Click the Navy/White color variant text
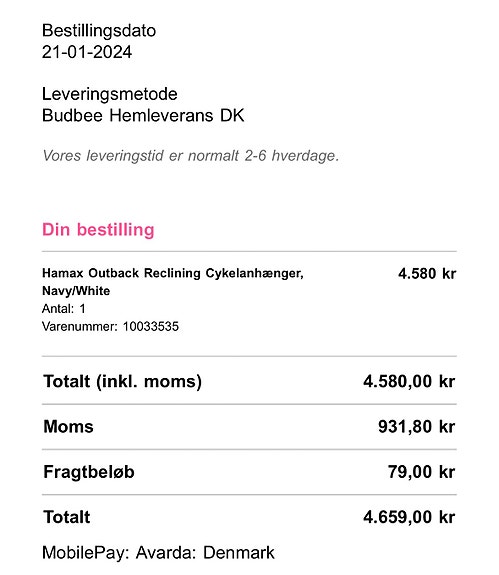 coord(76,291)
